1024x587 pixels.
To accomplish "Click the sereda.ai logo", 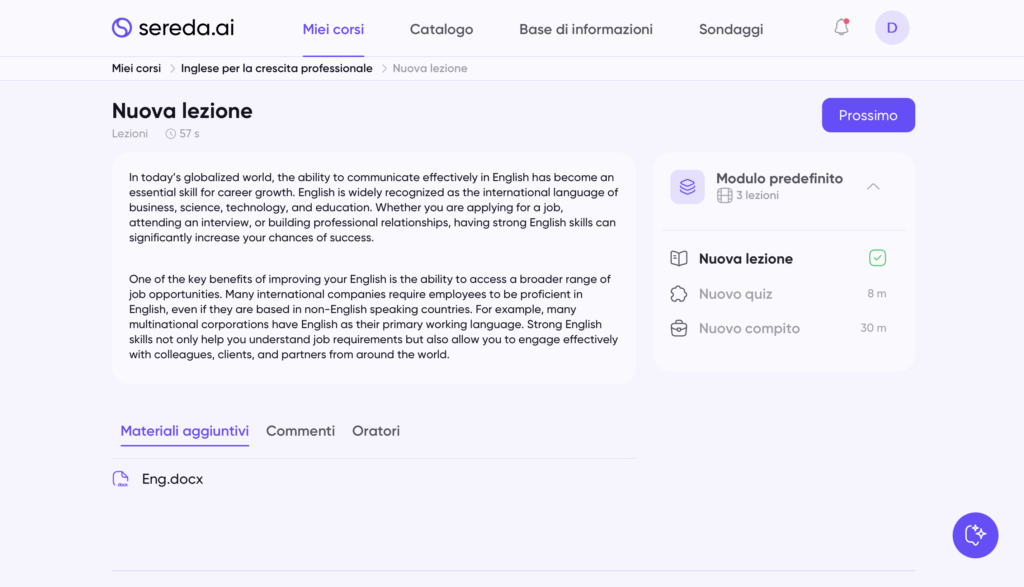I will [x=172, y=28].
